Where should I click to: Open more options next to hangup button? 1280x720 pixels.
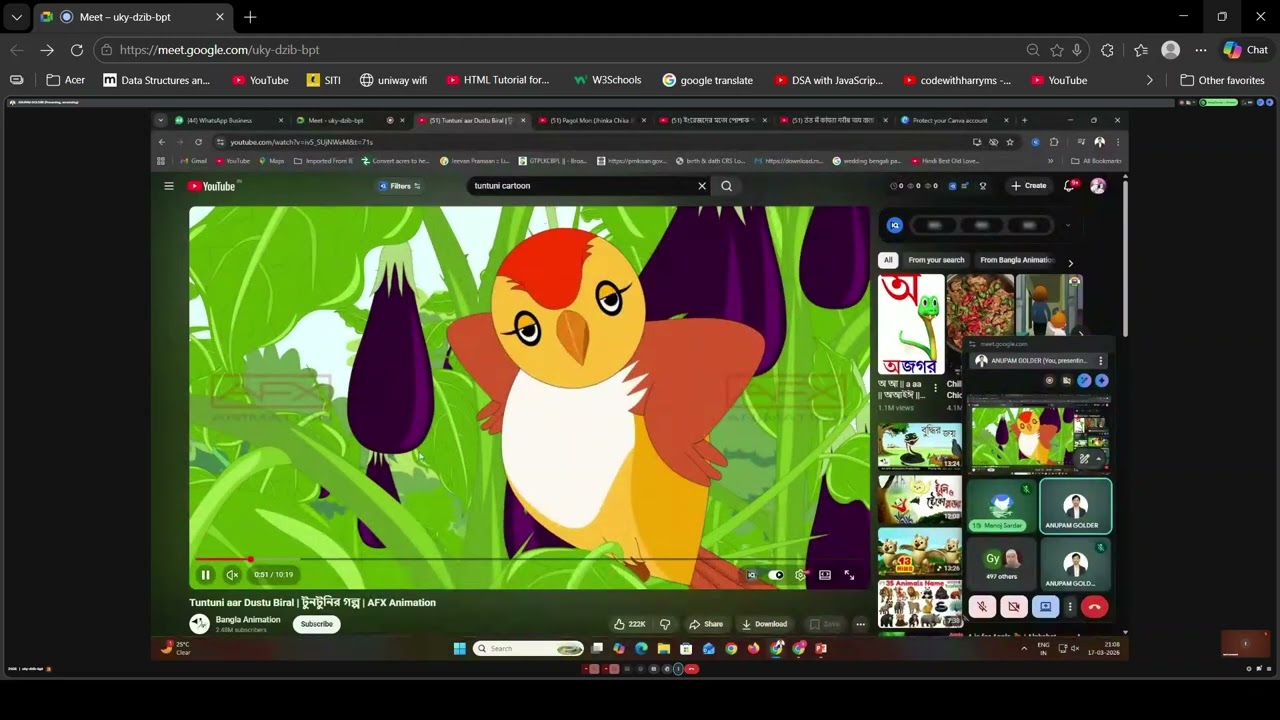click(x=1070, y=607)
